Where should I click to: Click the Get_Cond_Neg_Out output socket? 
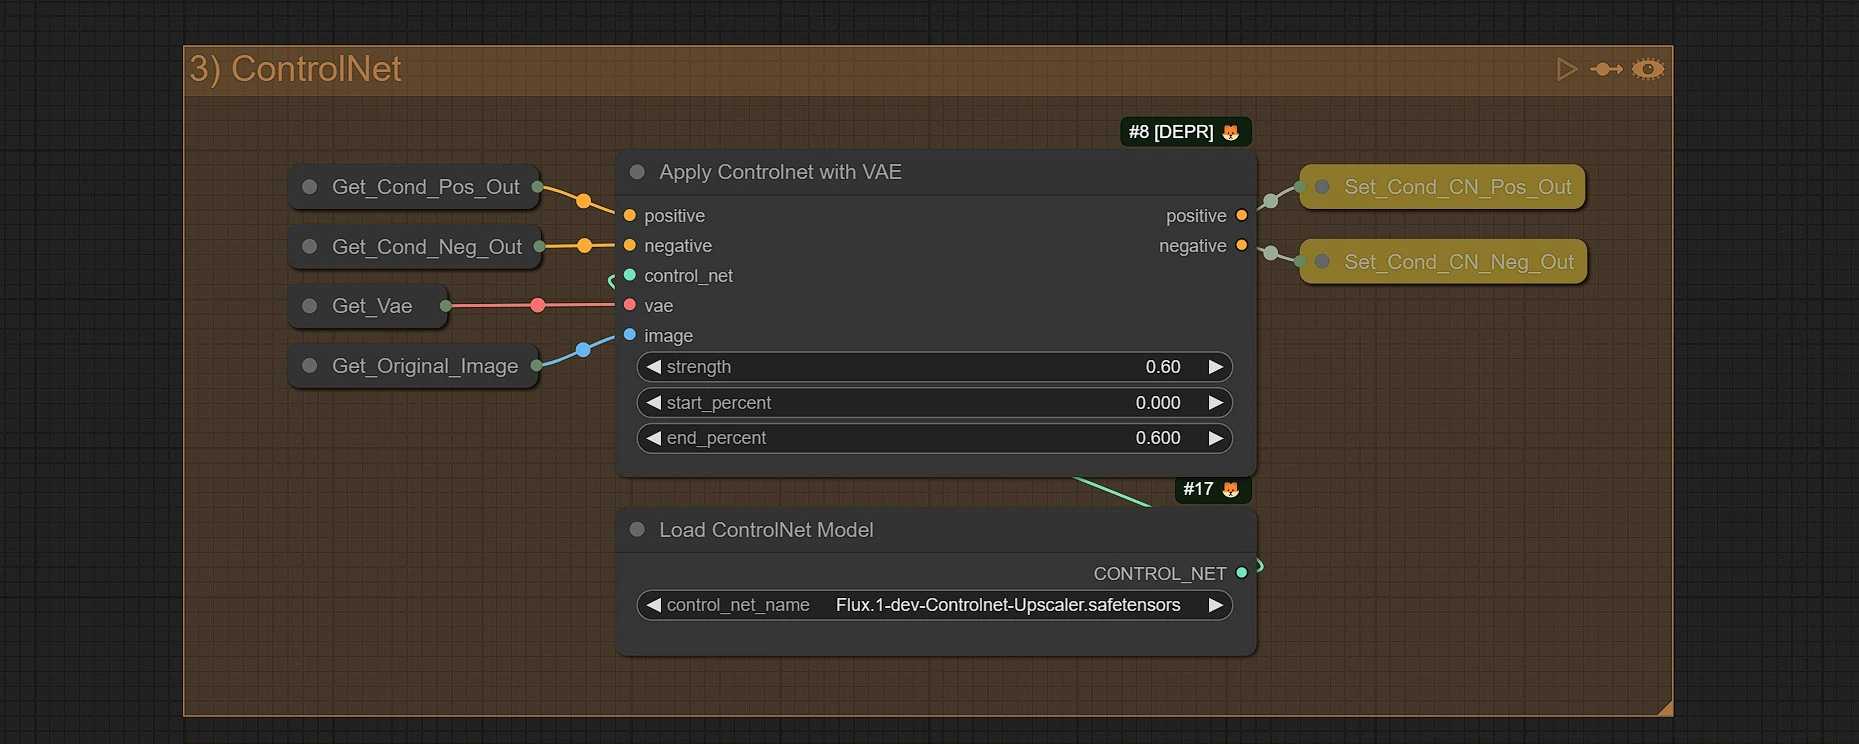click(540, 246)
